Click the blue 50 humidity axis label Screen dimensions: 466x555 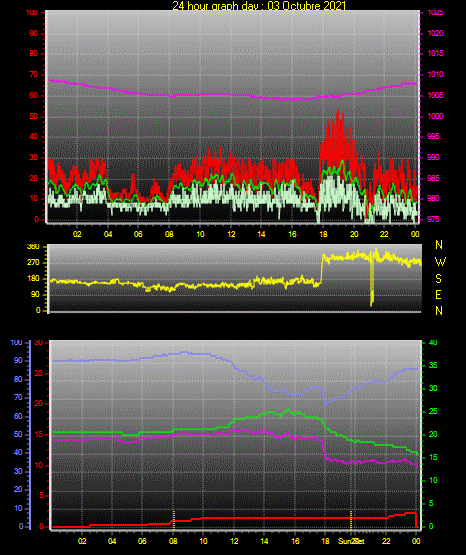(x=18, y=434)
